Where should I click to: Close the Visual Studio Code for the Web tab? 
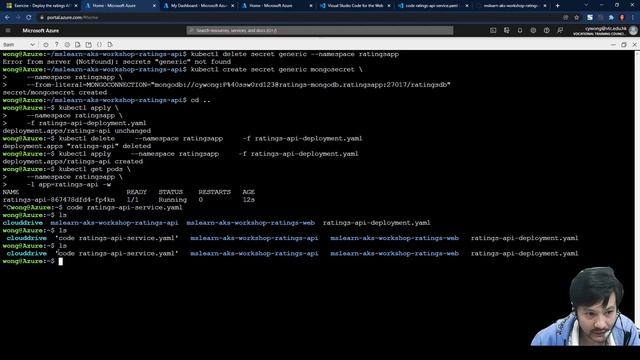point(389,6)
